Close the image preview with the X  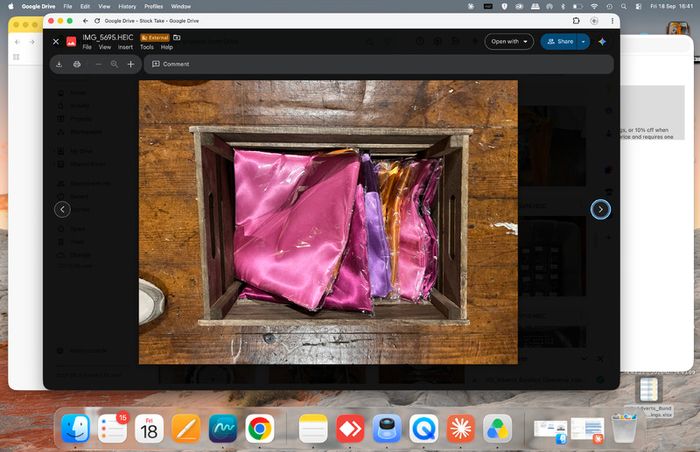[x=56, y=42]
